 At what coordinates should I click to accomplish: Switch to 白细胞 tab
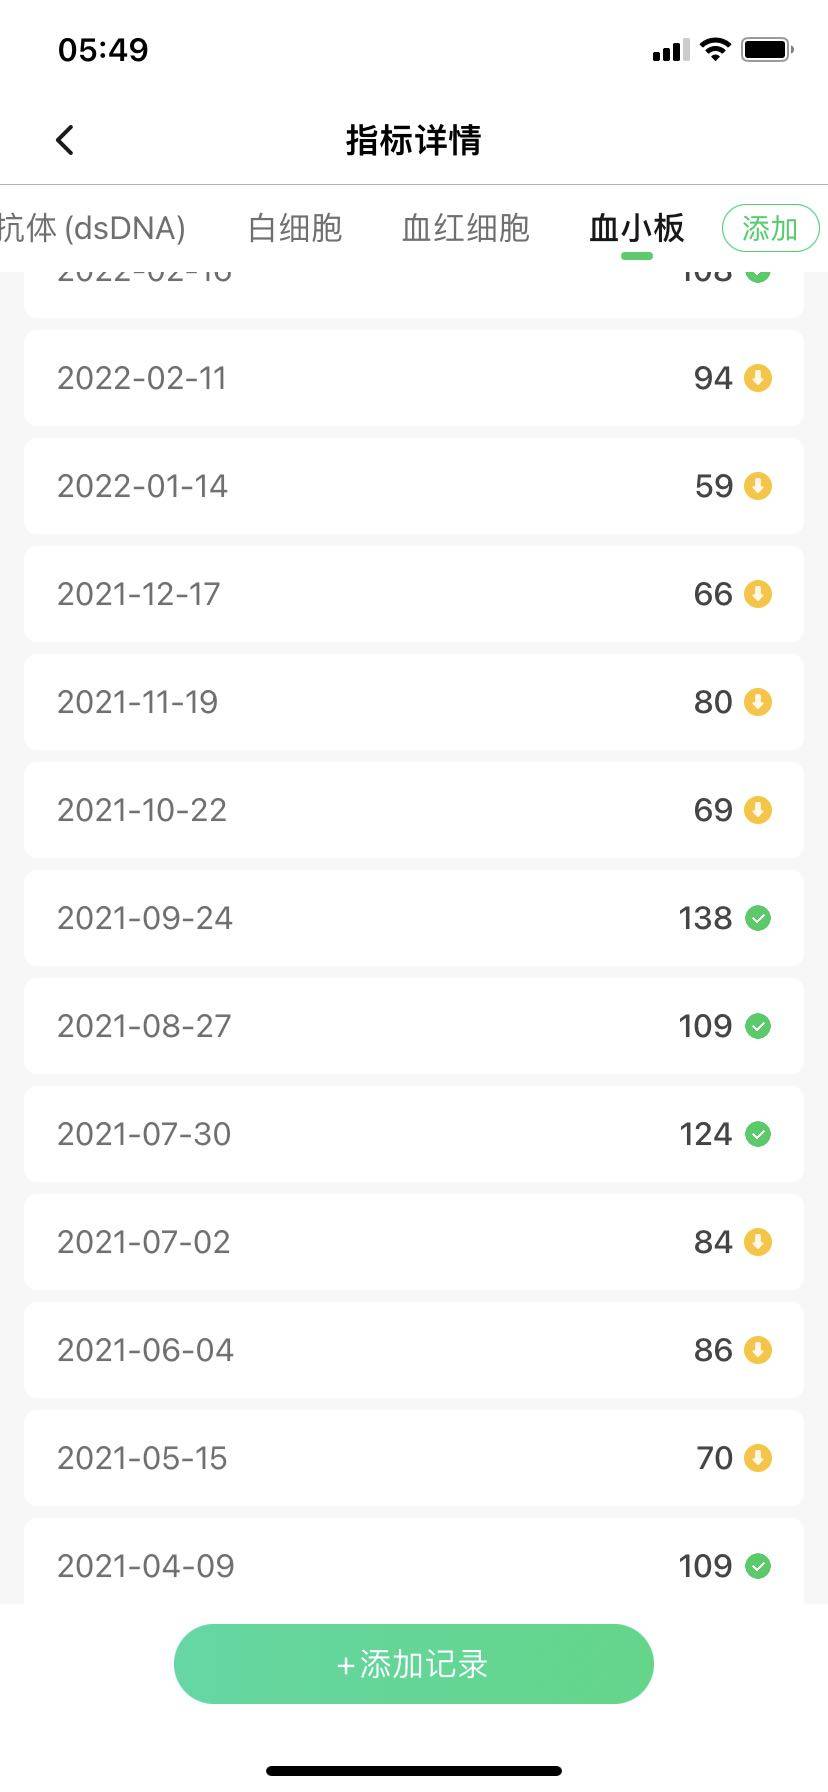(x=295, y=228)
